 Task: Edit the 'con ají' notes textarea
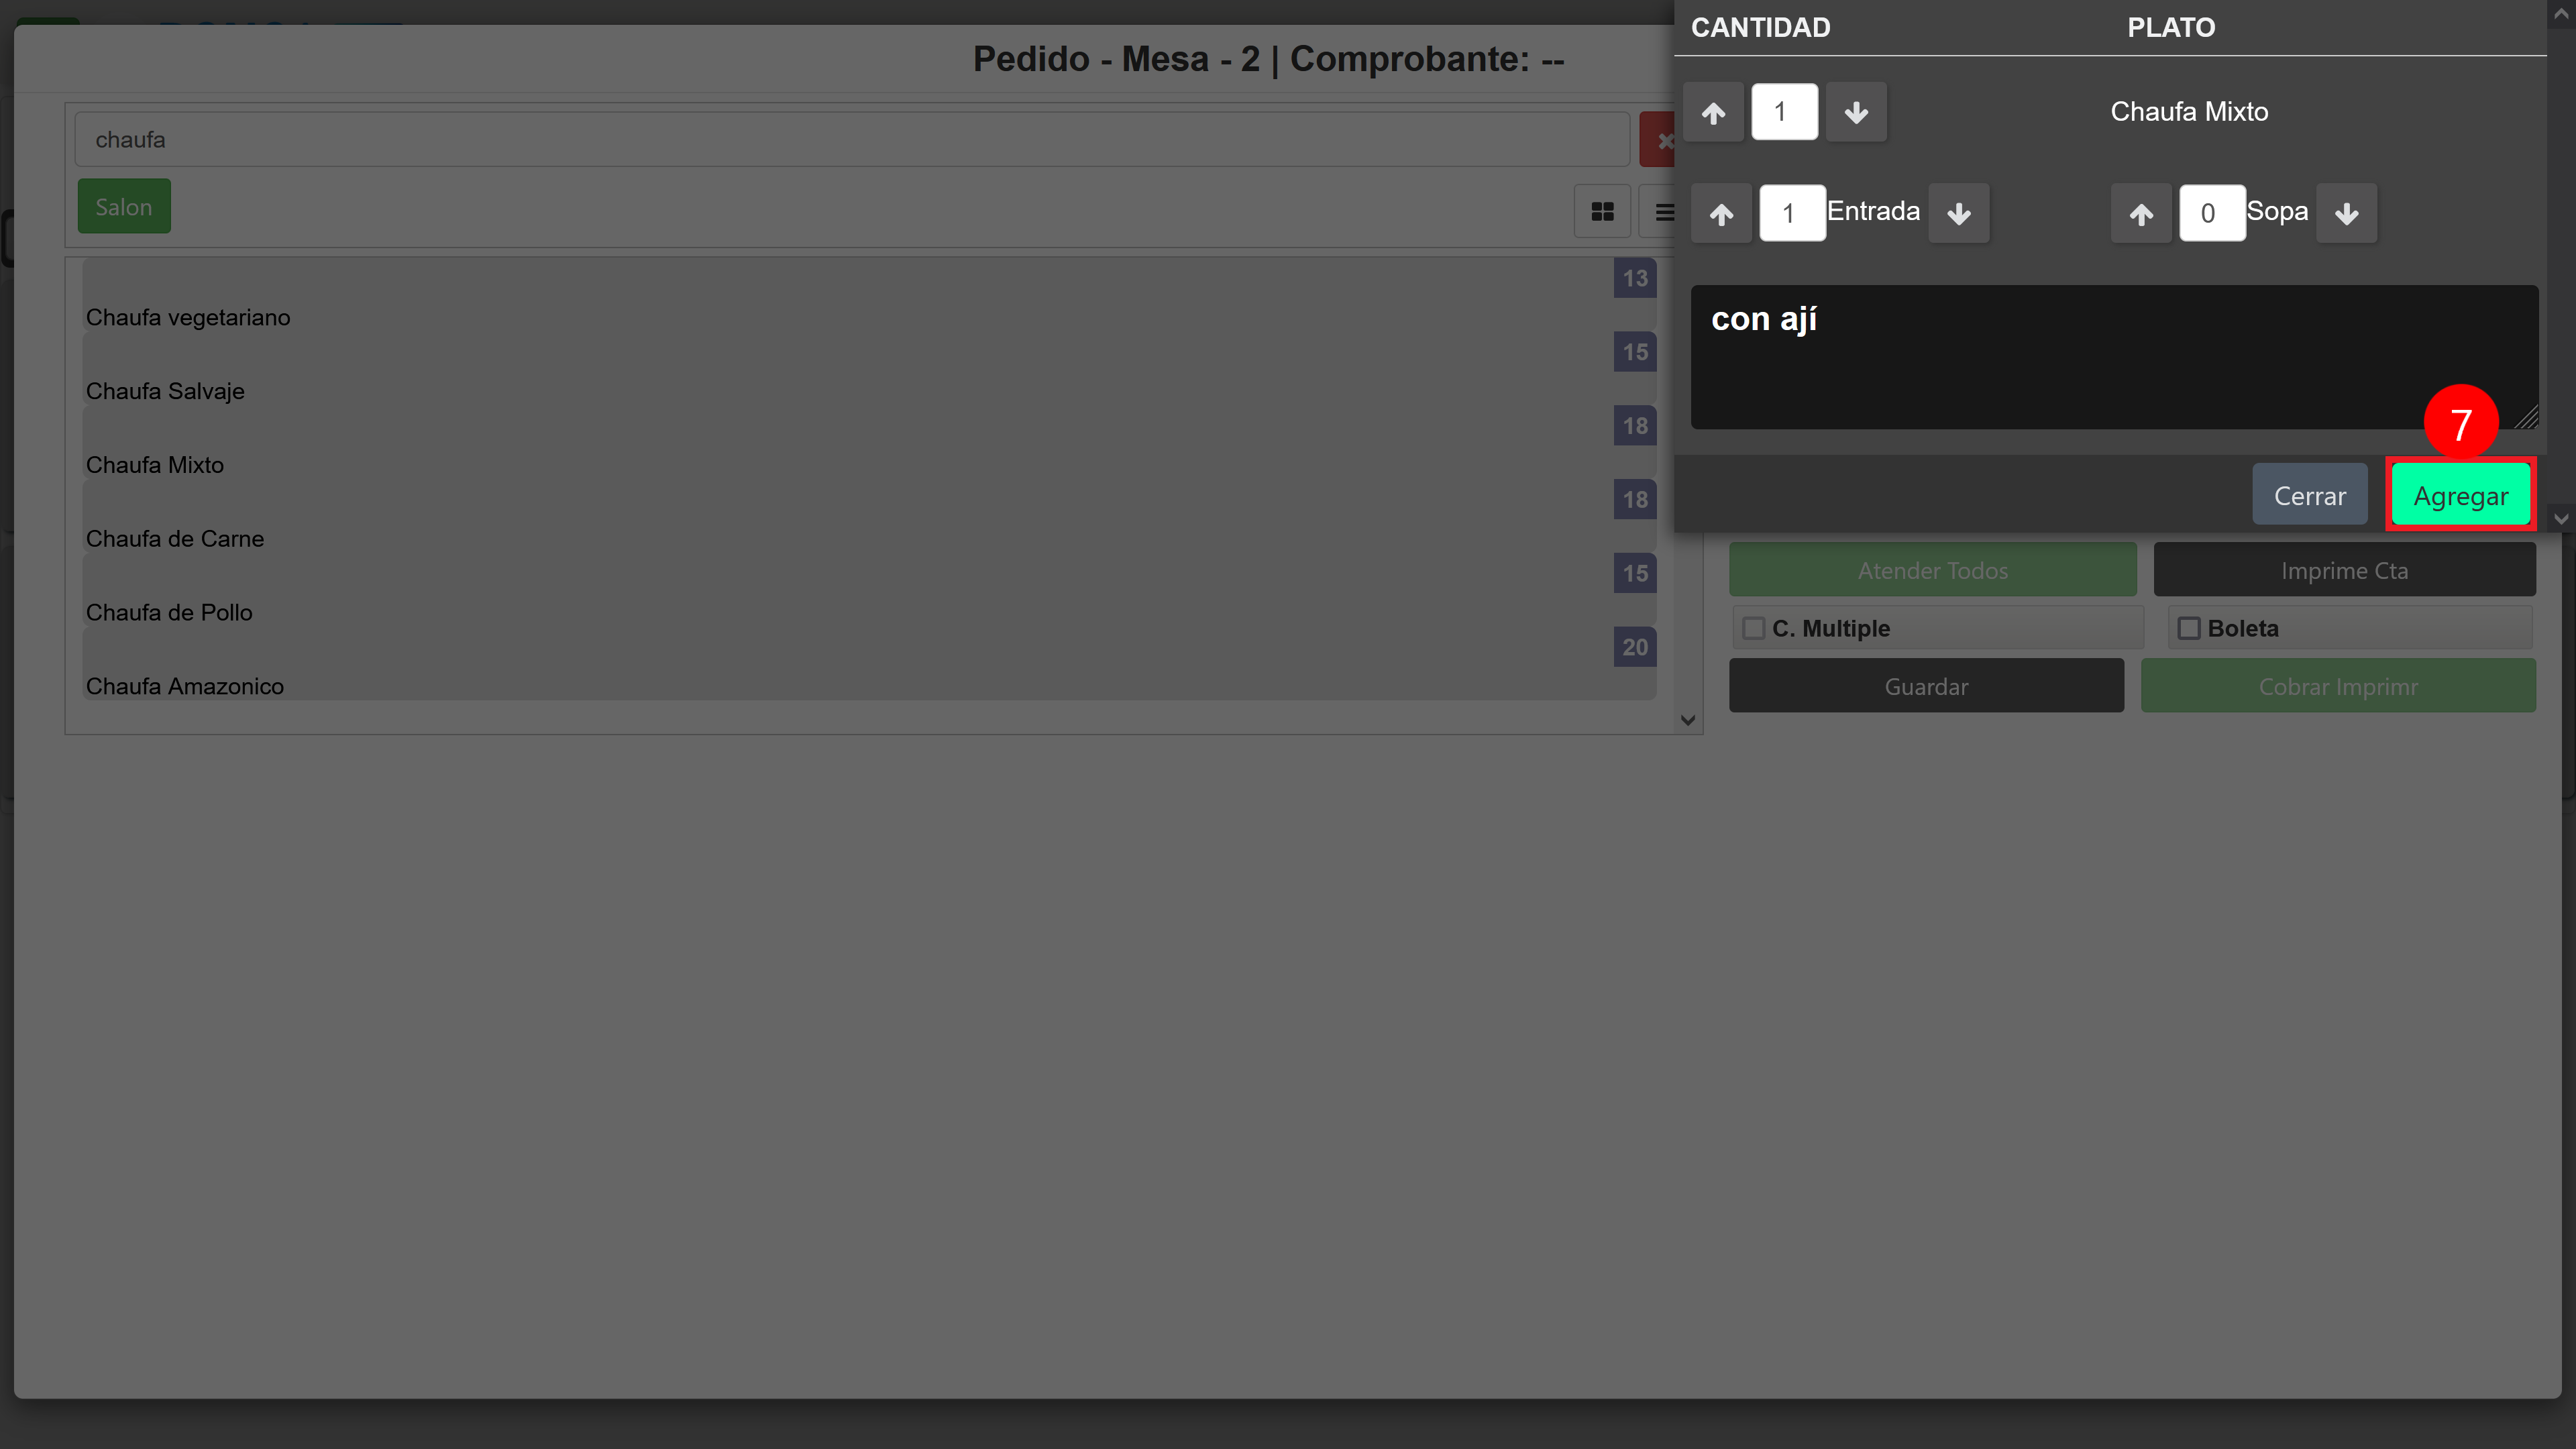(2114, 357)
